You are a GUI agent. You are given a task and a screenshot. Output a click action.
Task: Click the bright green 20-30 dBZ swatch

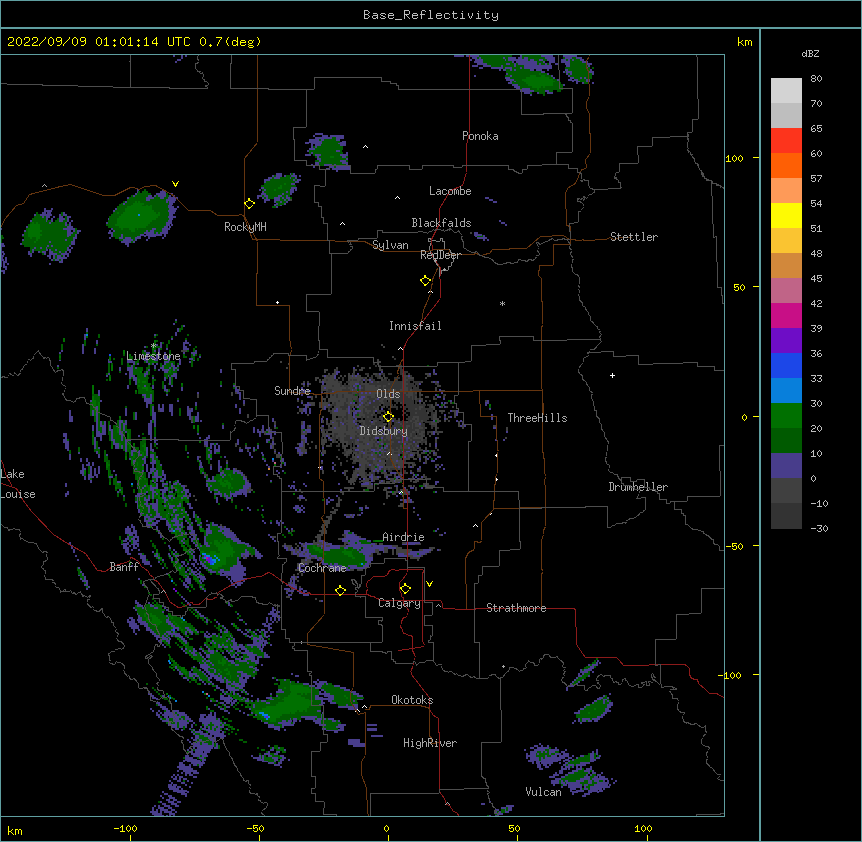786,416
